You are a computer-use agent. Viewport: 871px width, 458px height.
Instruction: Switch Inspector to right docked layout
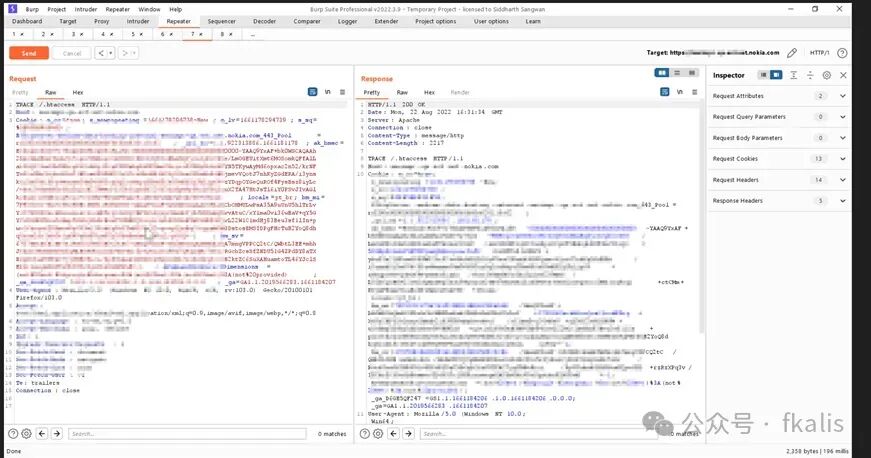[776, 75]
